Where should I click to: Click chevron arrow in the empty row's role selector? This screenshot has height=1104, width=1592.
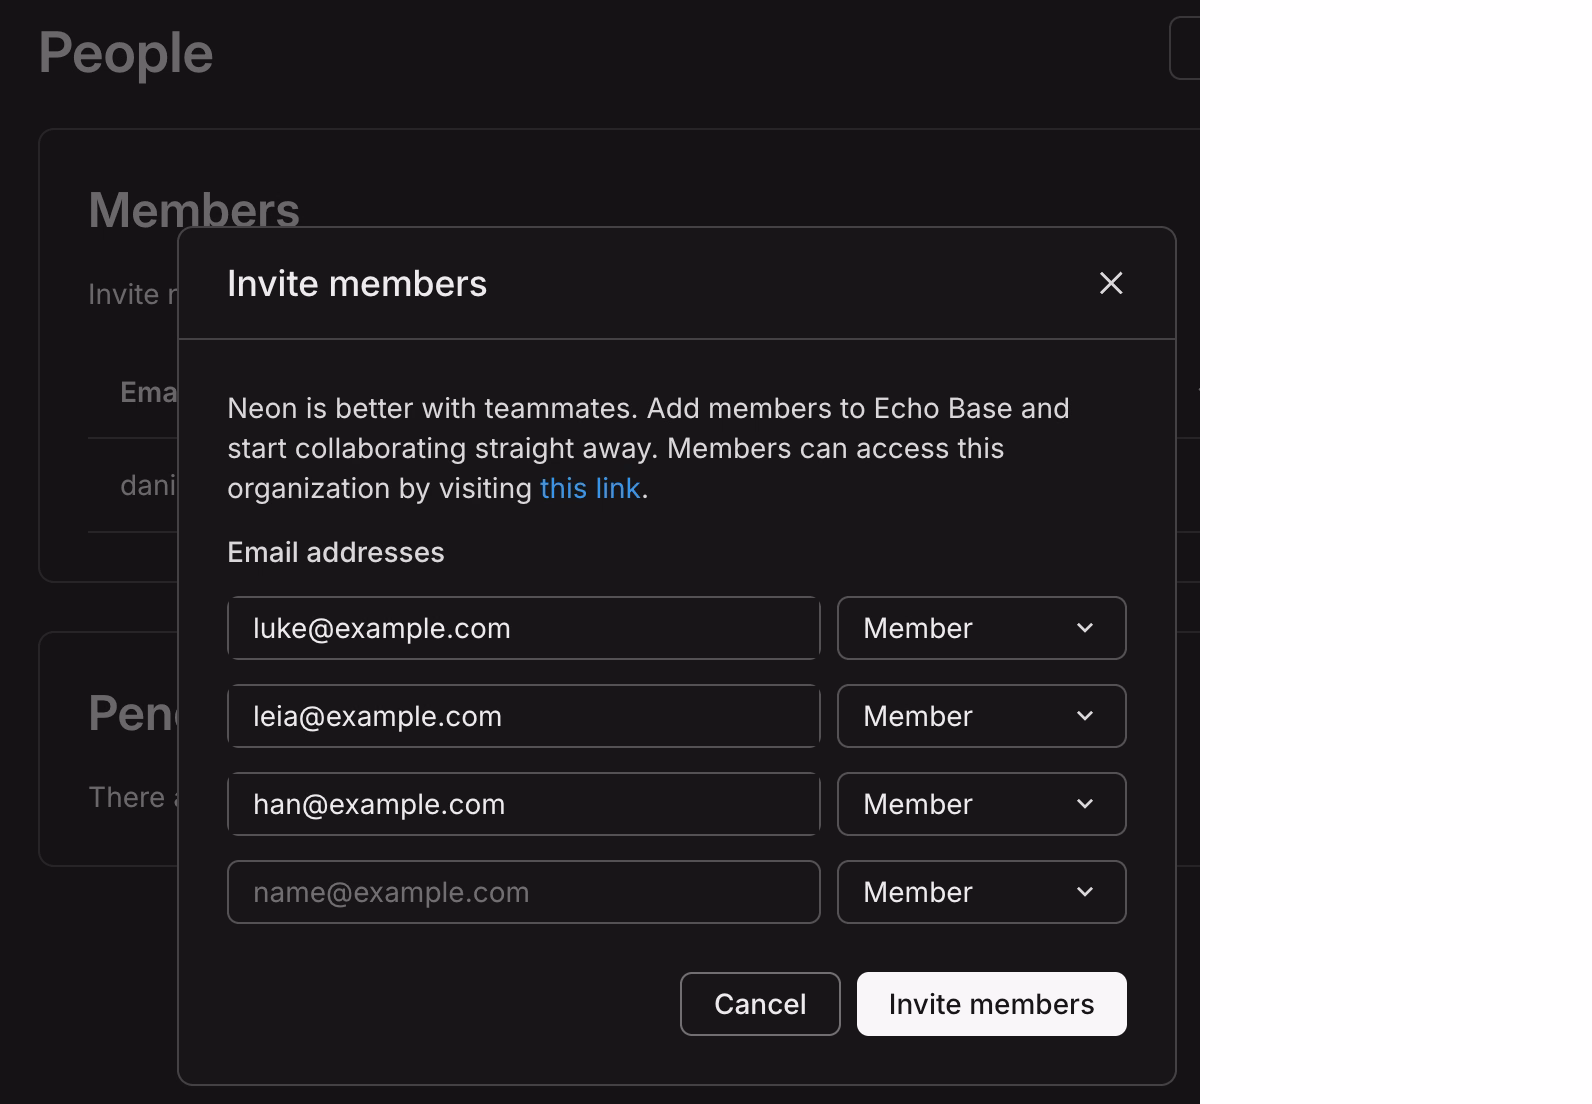(x=1085, y=892)
